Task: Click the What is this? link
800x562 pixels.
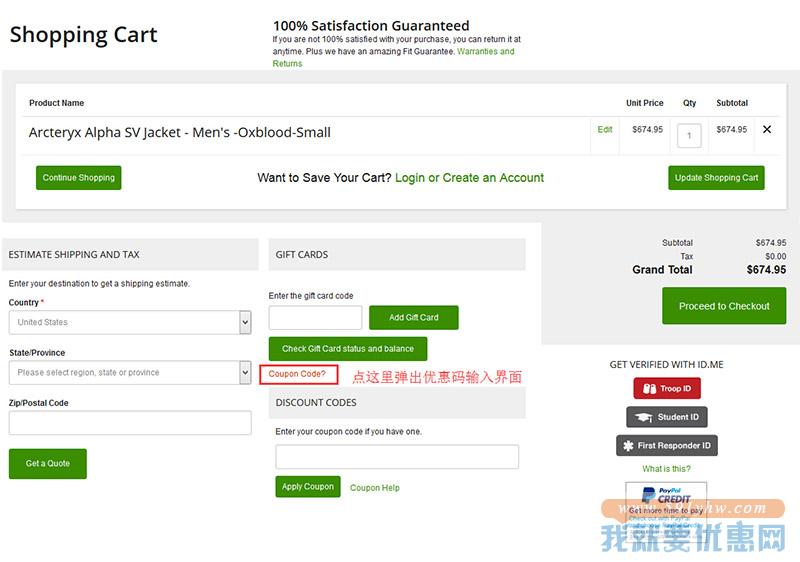Action: 666,469
